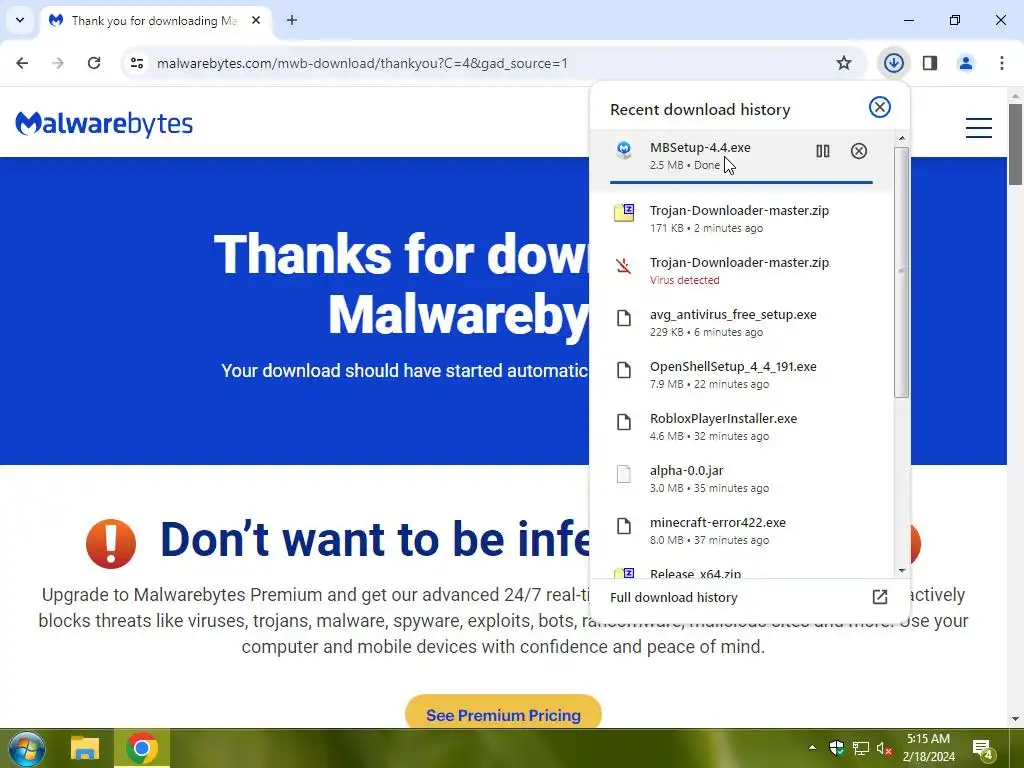
Task: Click the page vertical scrollbar thumb
Action: click(x=1015, y=144)
